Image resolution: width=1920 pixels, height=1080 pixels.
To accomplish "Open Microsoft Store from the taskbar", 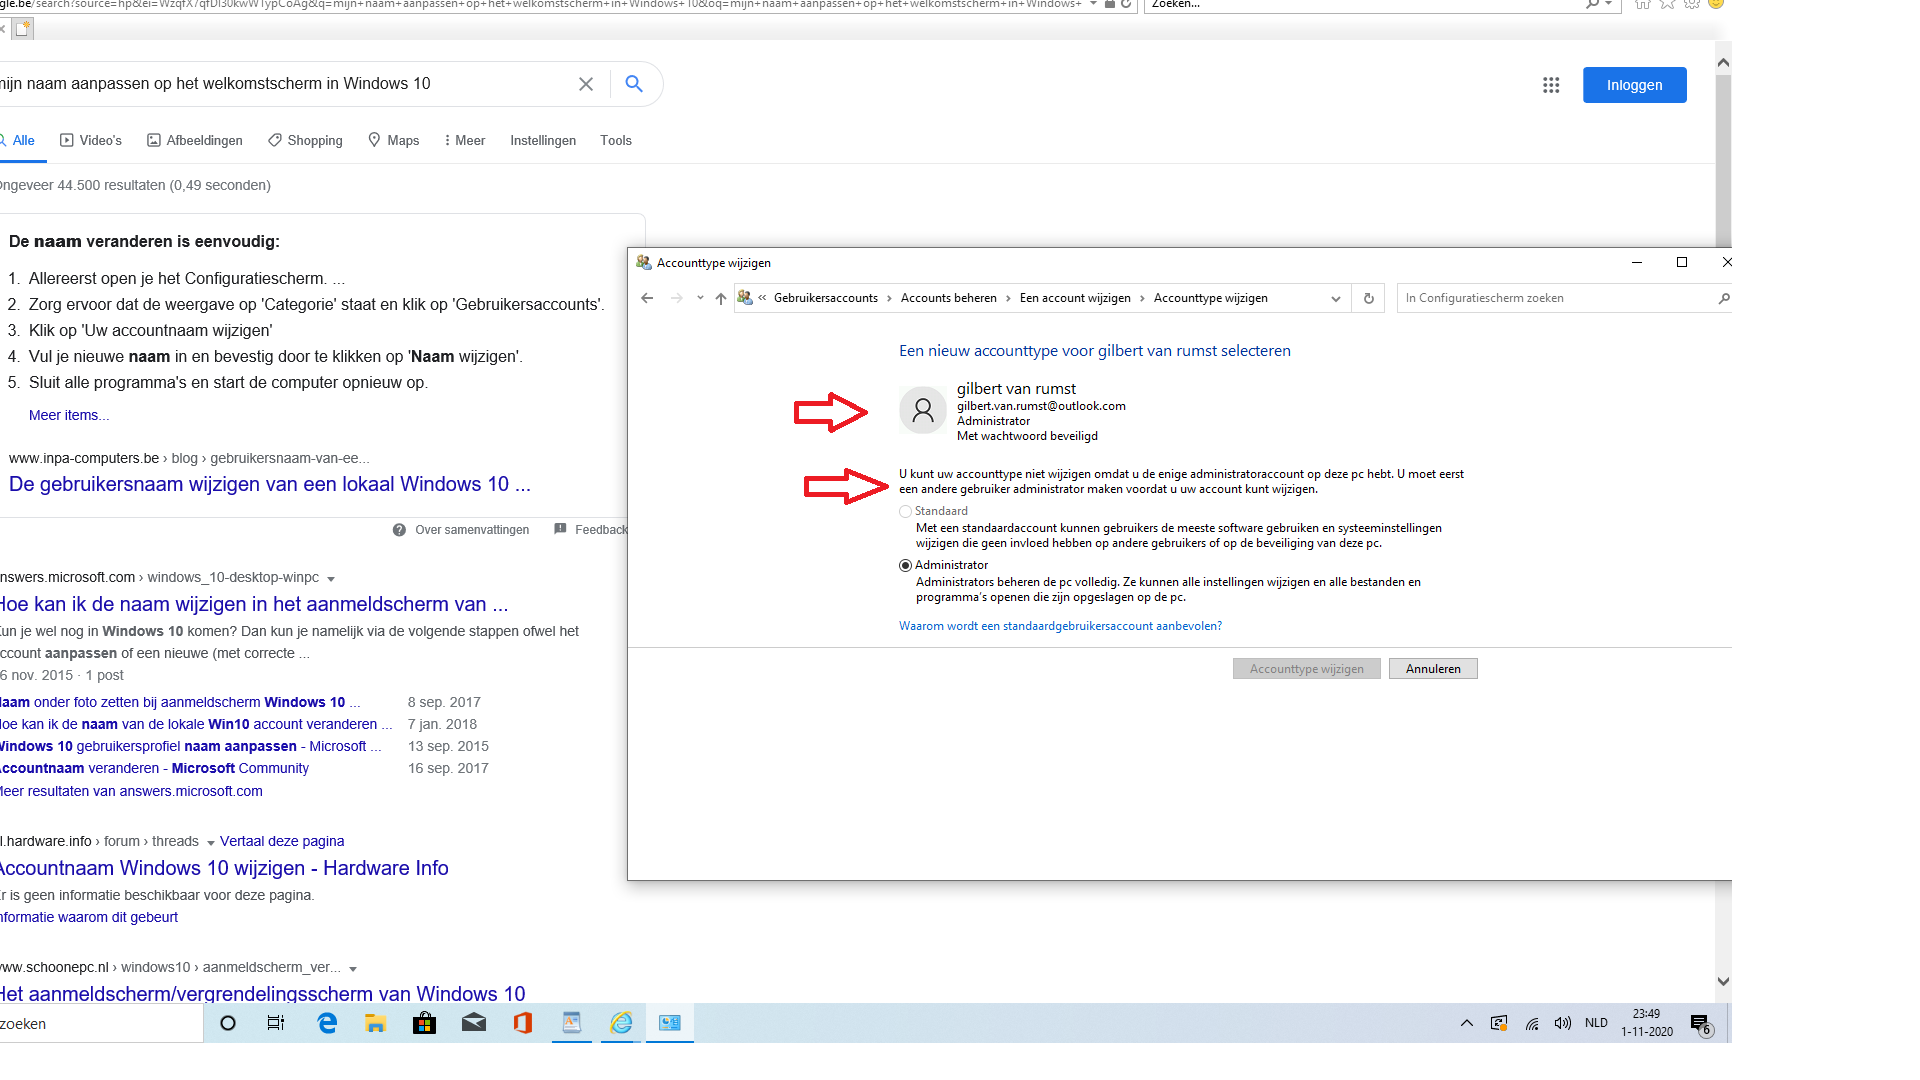I will (x=424, y=1023).
